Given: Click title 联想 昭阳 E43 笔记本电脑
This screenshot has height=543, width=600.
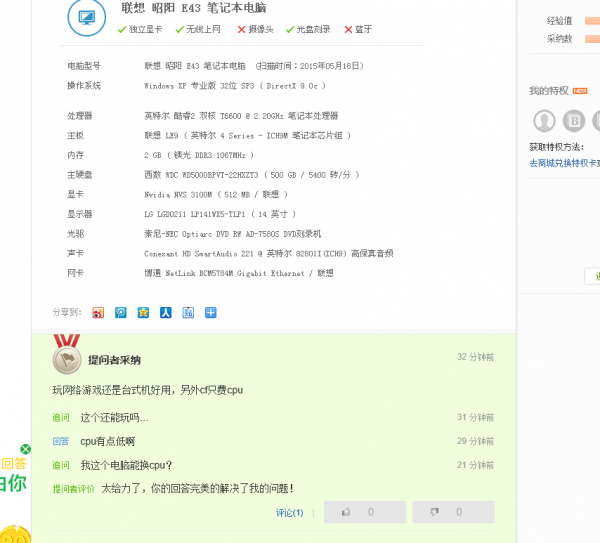Looking at the screenshot, I should tap(194, 8).
